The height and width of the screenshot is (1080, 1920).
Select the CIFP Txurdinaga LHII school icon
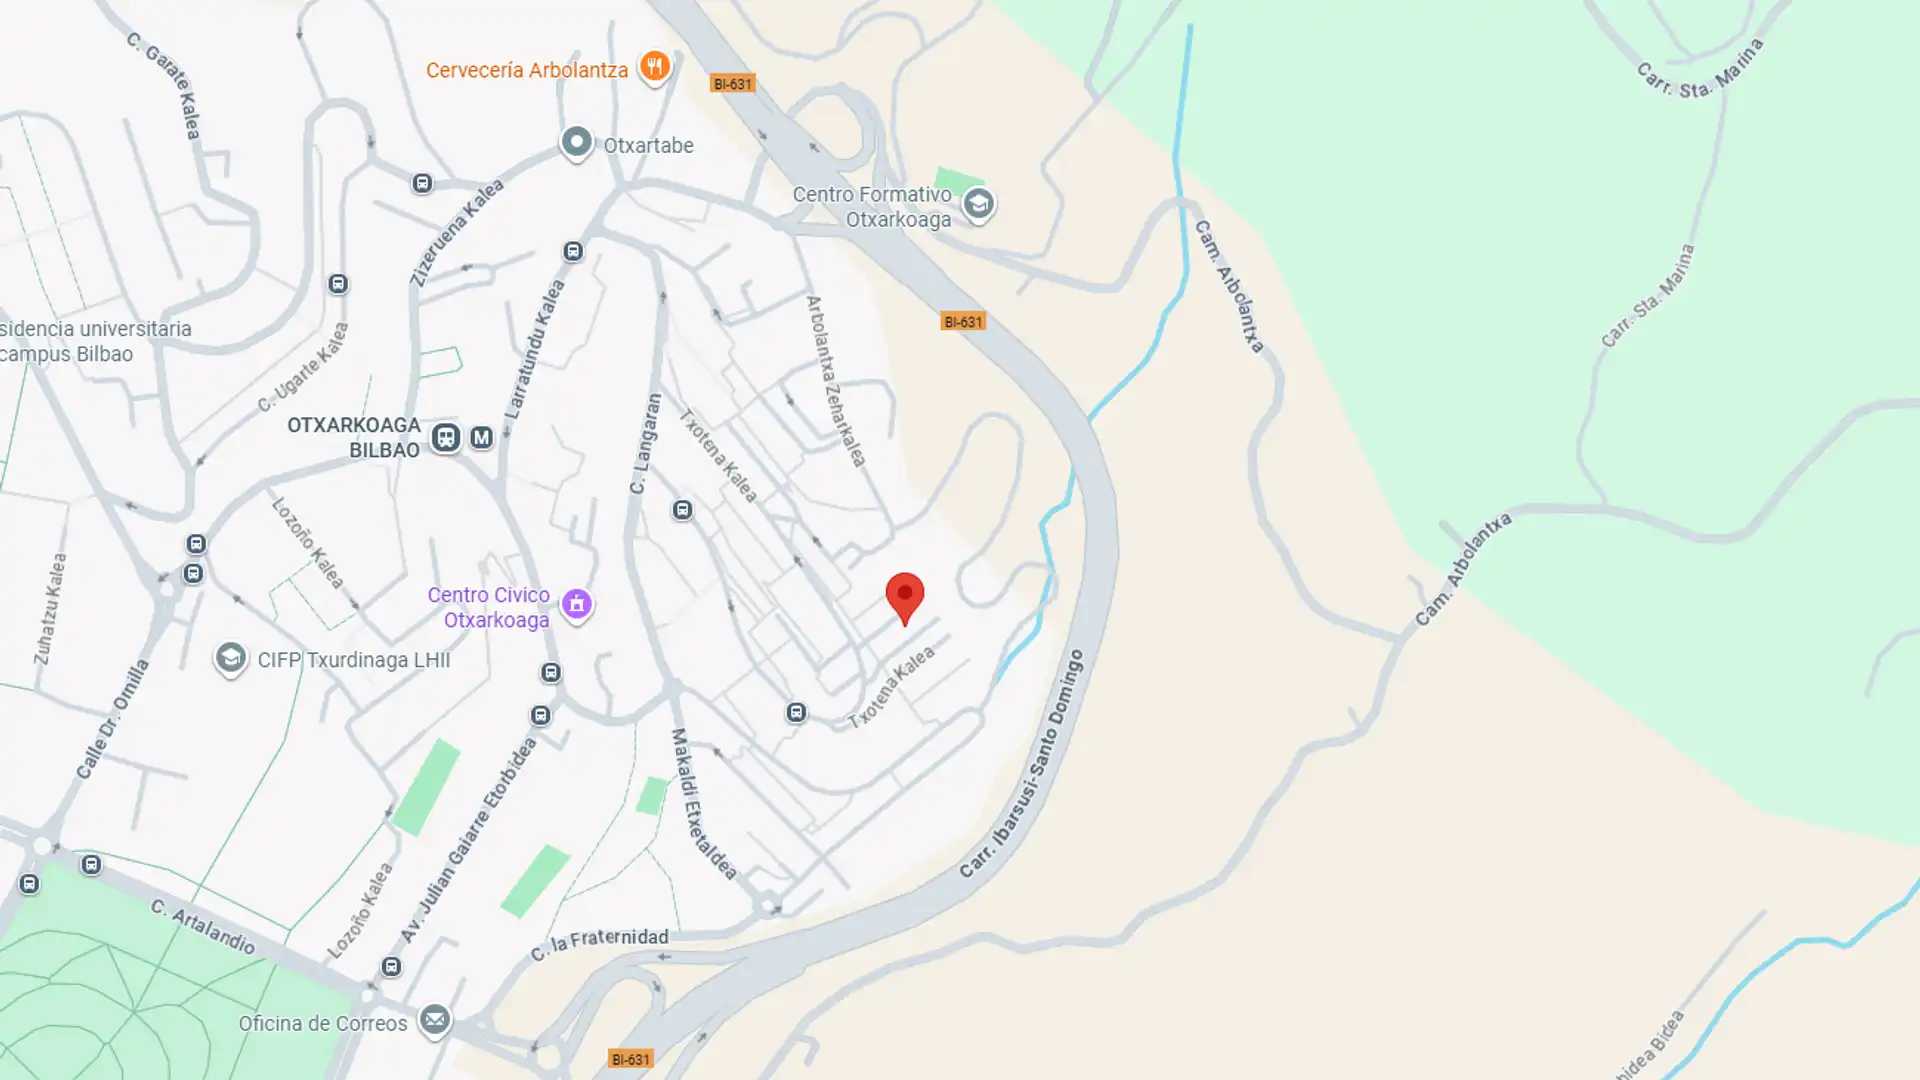coord(230,659)
